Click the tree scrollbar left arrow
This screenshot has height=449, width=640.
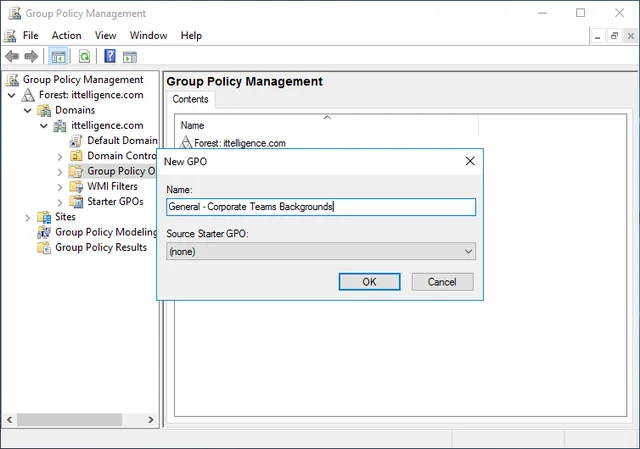pos(10,420)
